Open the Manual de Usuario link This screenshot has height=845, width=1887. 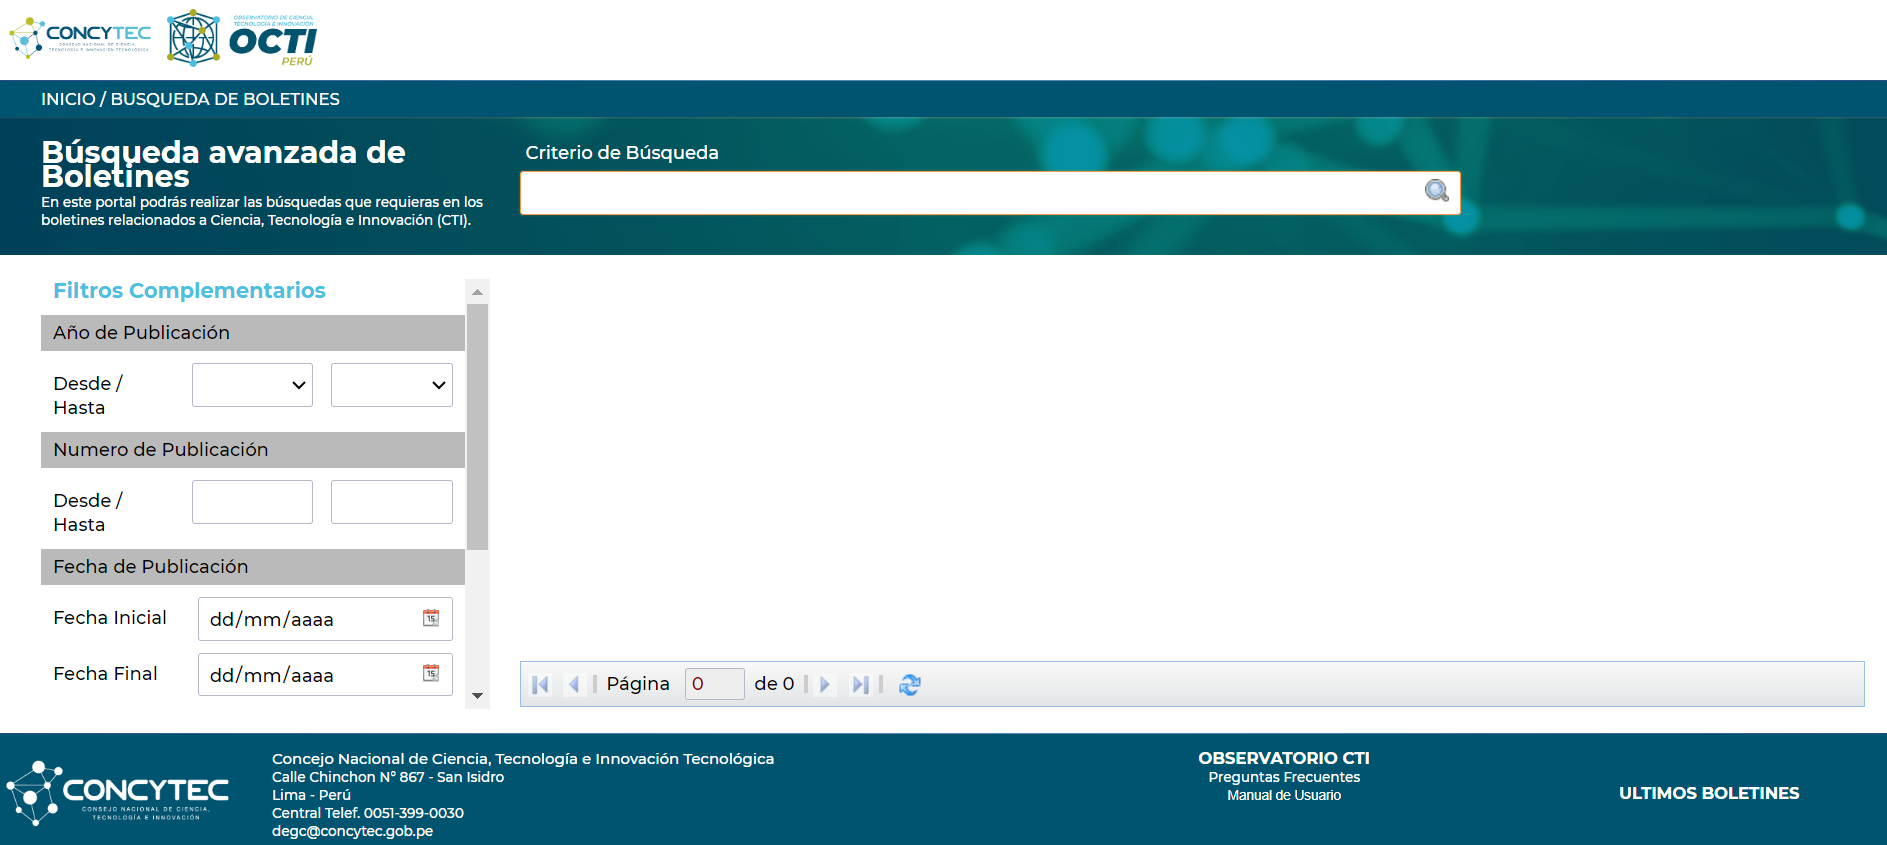[x=1283, y=796]
